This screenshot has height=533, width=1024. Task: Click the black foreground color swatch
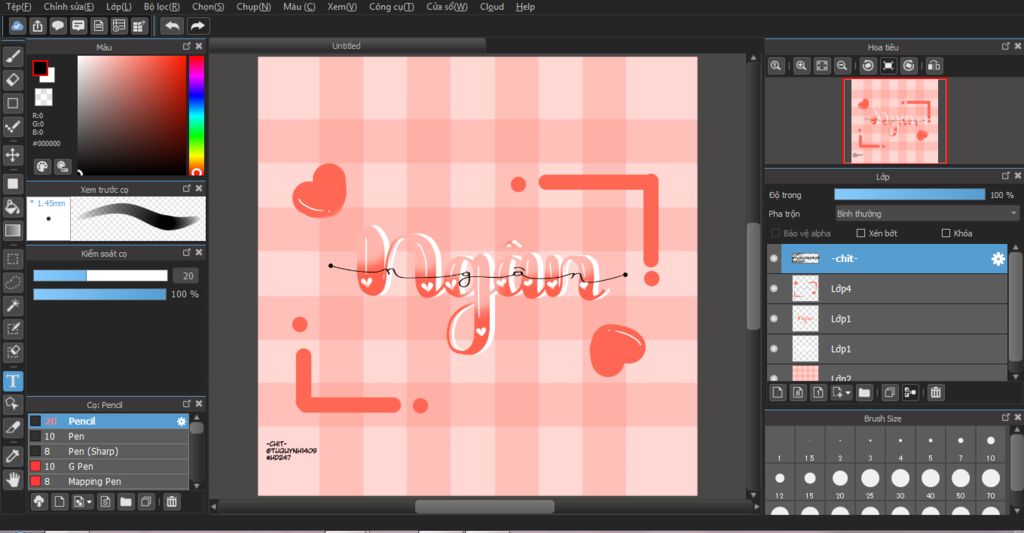(x=40, y=67)
